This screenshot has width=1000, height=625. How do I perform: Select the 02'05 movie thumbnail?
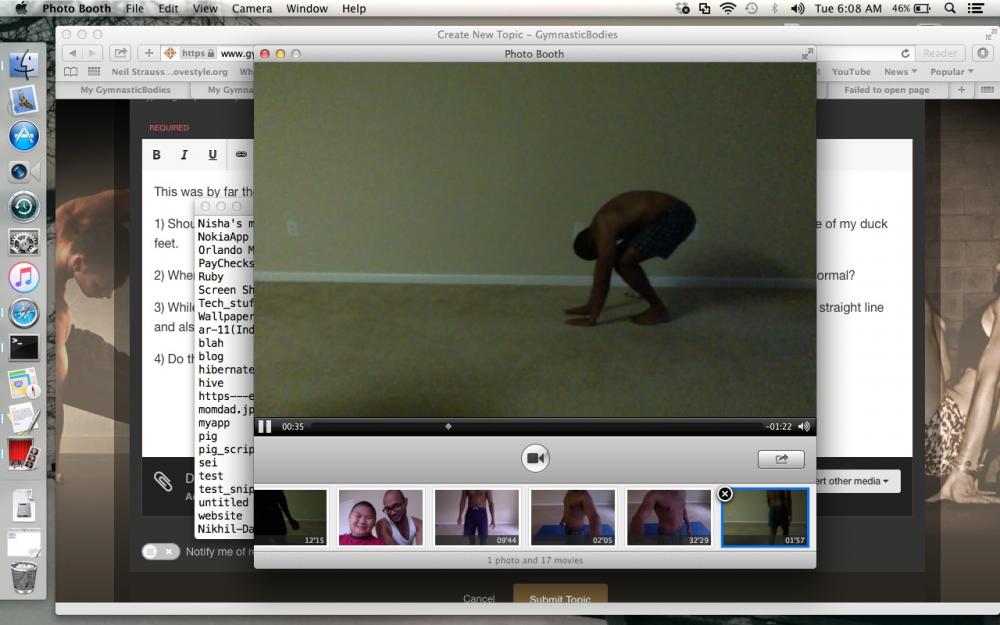(x=573, y=517)
